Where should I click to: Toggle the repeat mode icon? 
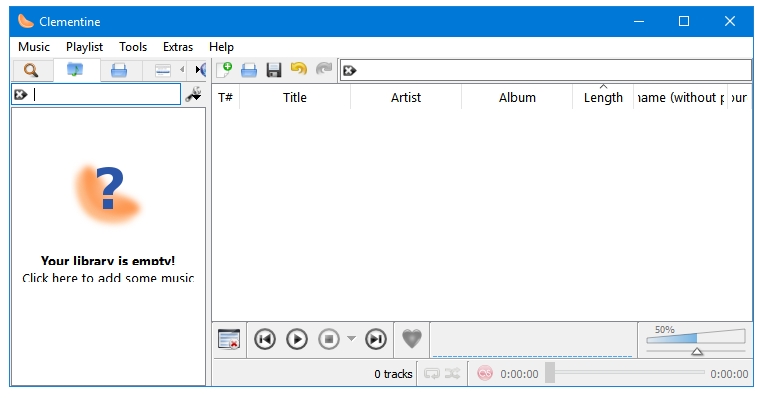pyautogui.click(x=432, y=373)
